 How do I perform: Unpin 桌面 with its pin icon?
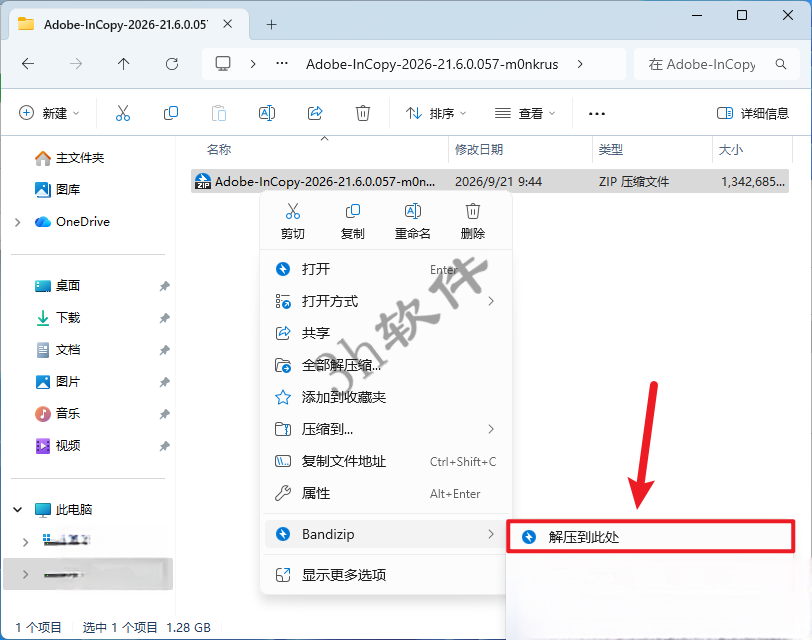(164, 286)
